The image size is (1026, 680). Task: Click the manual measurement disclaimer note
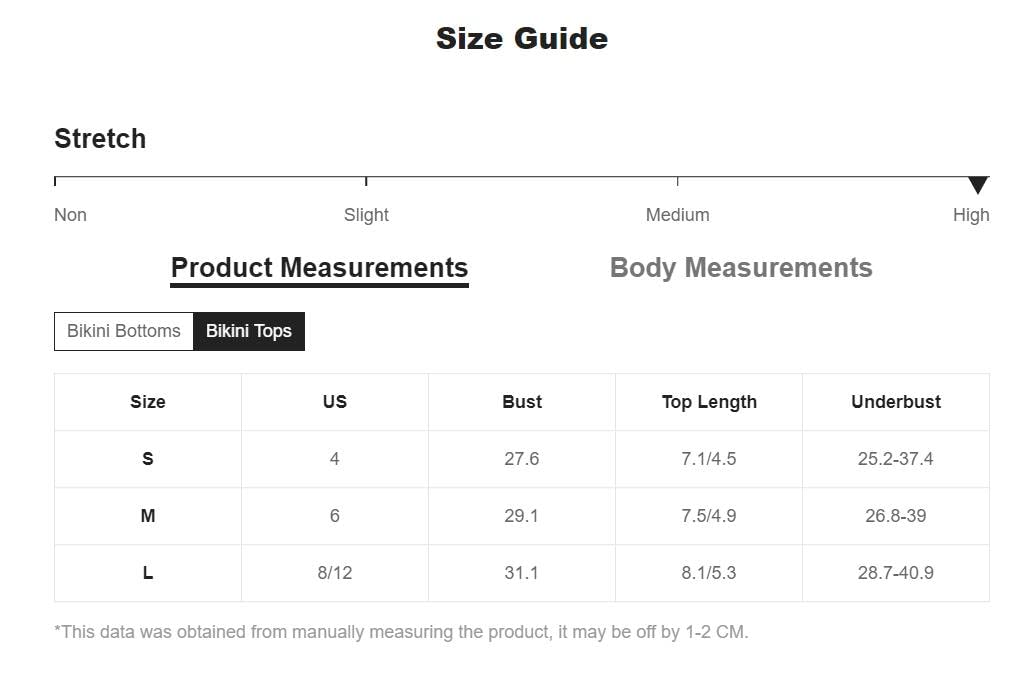coord(401,632)
